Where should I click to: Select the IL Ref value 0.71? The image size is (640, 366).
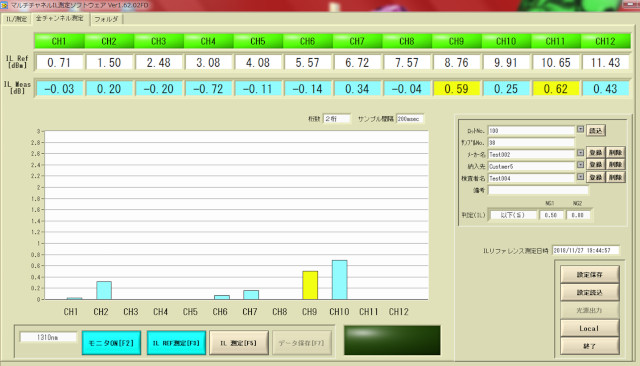coord(60,62)
